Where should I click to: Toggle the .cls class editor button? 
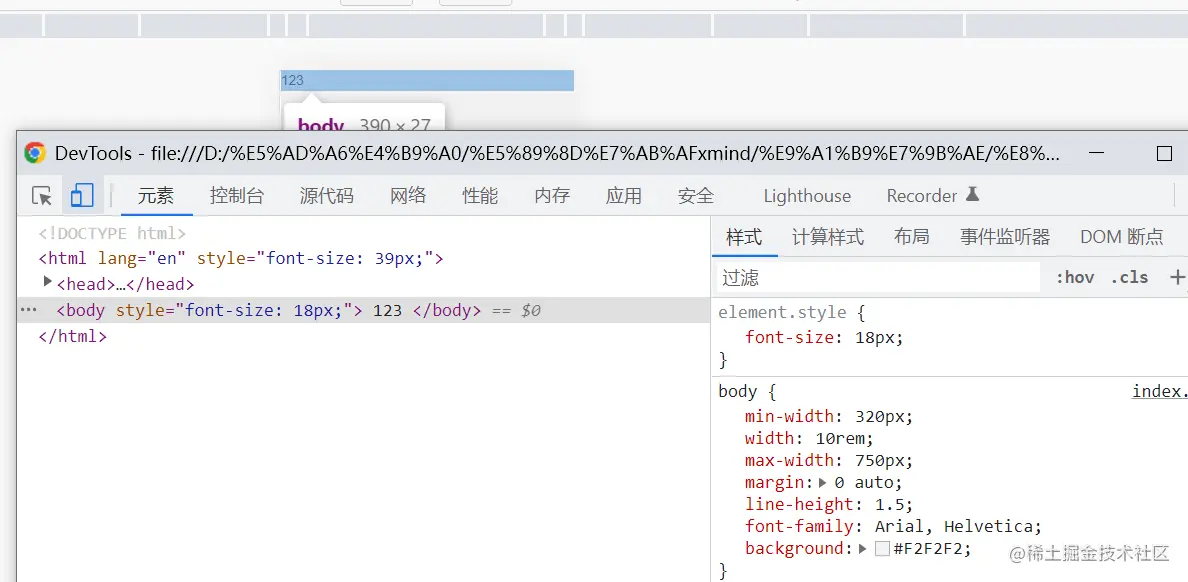1130,277
